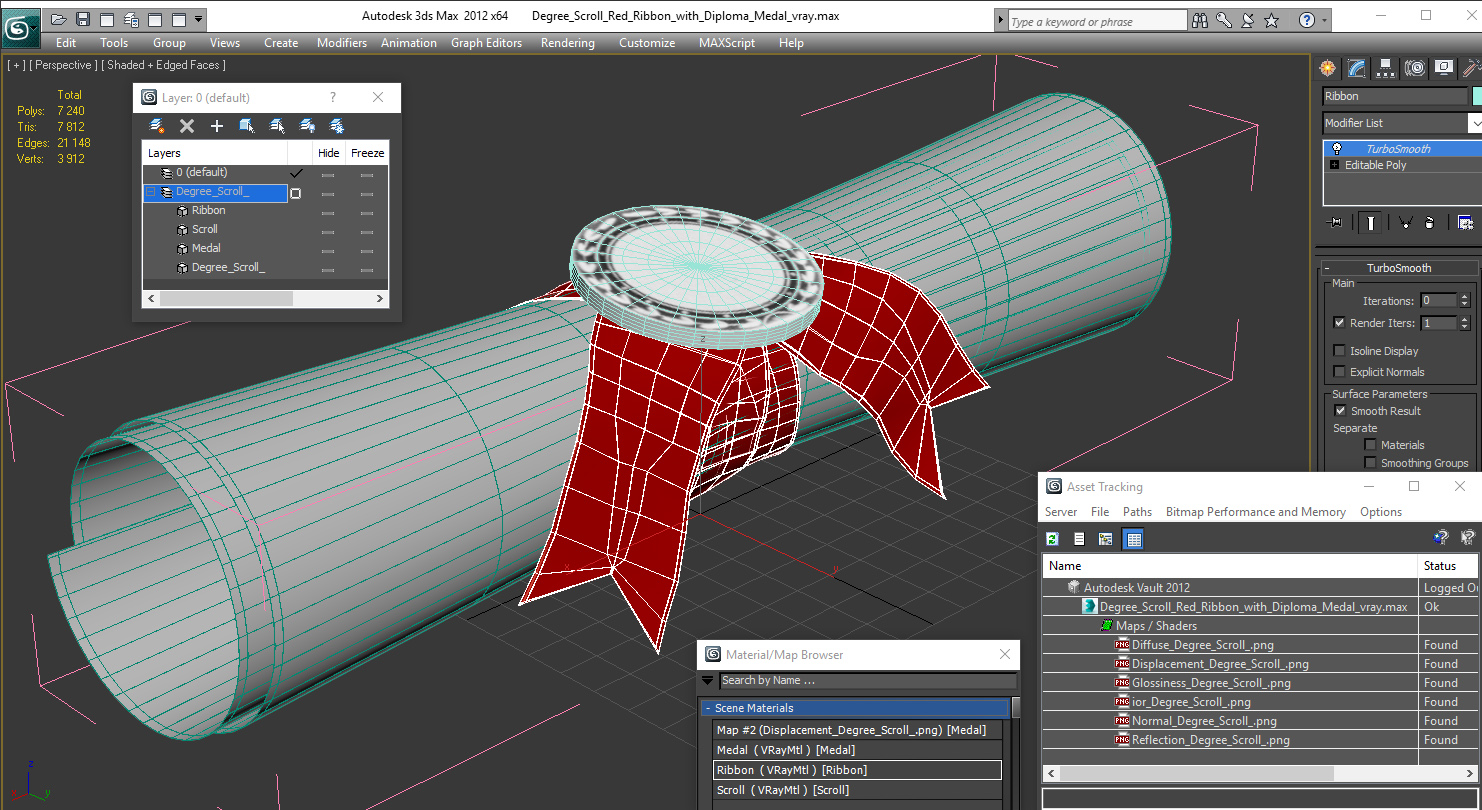Set 0 (default) layer as current checkmark
This screenshot has height=810, width=1482.
click(296, 173)
